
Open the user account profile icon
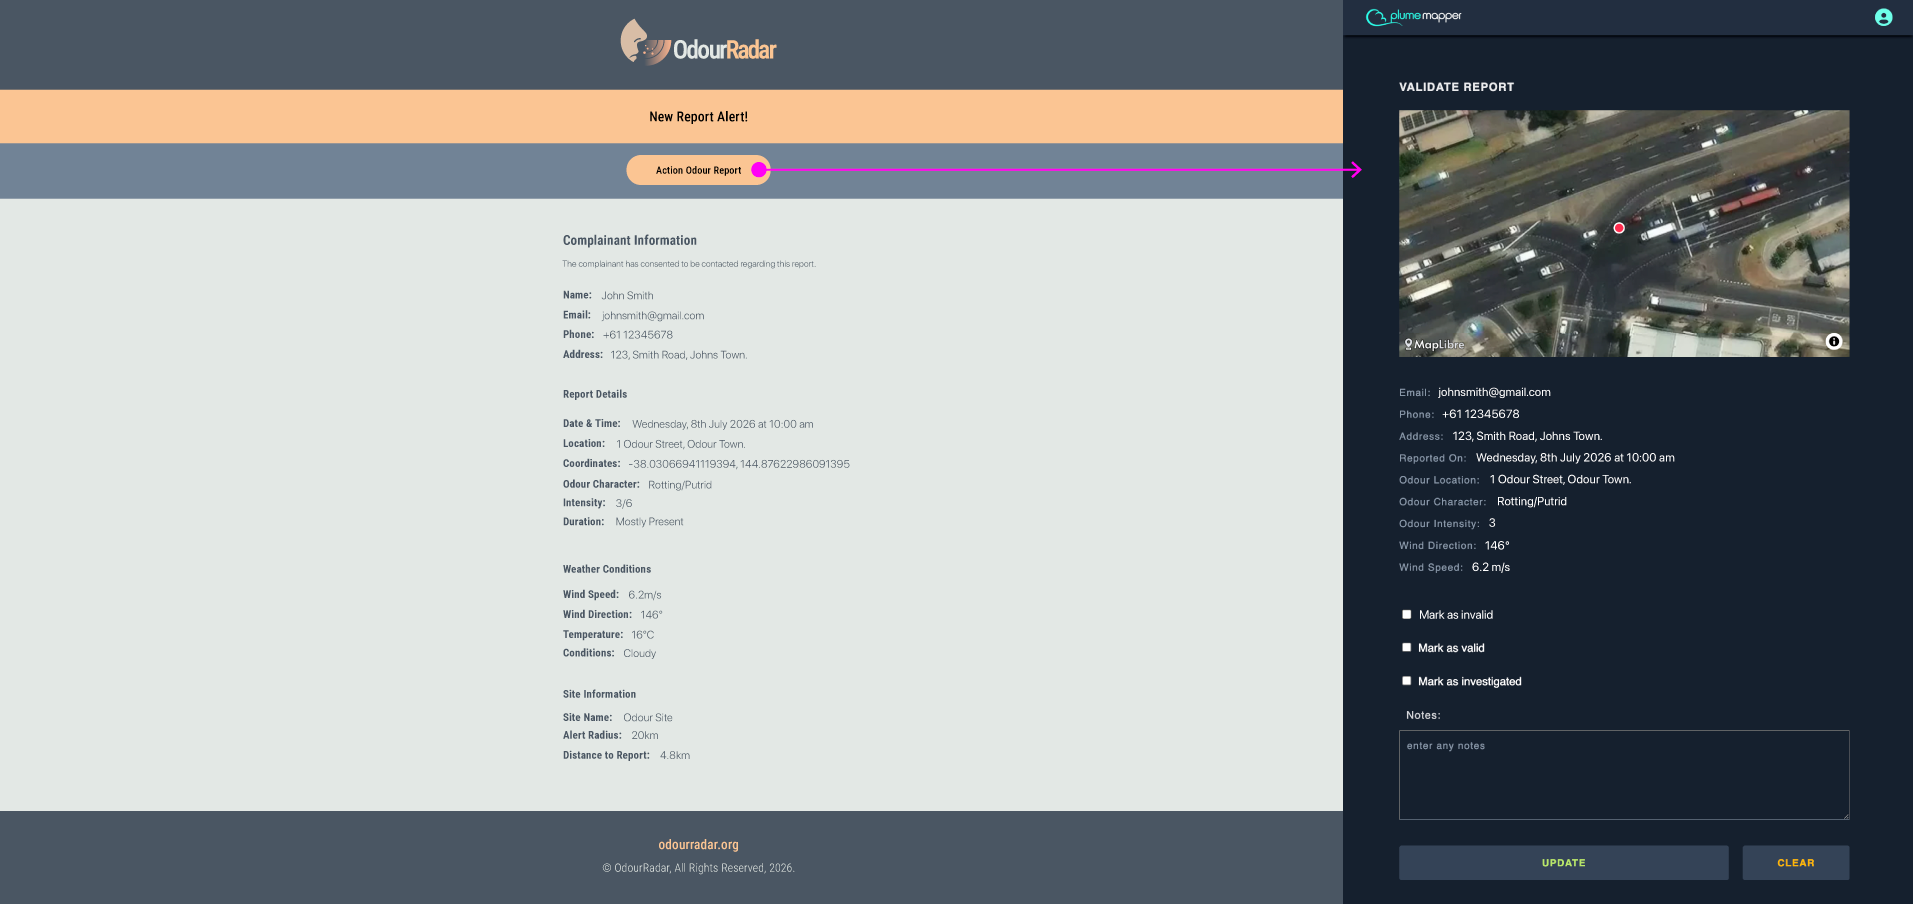(1883, 17)
